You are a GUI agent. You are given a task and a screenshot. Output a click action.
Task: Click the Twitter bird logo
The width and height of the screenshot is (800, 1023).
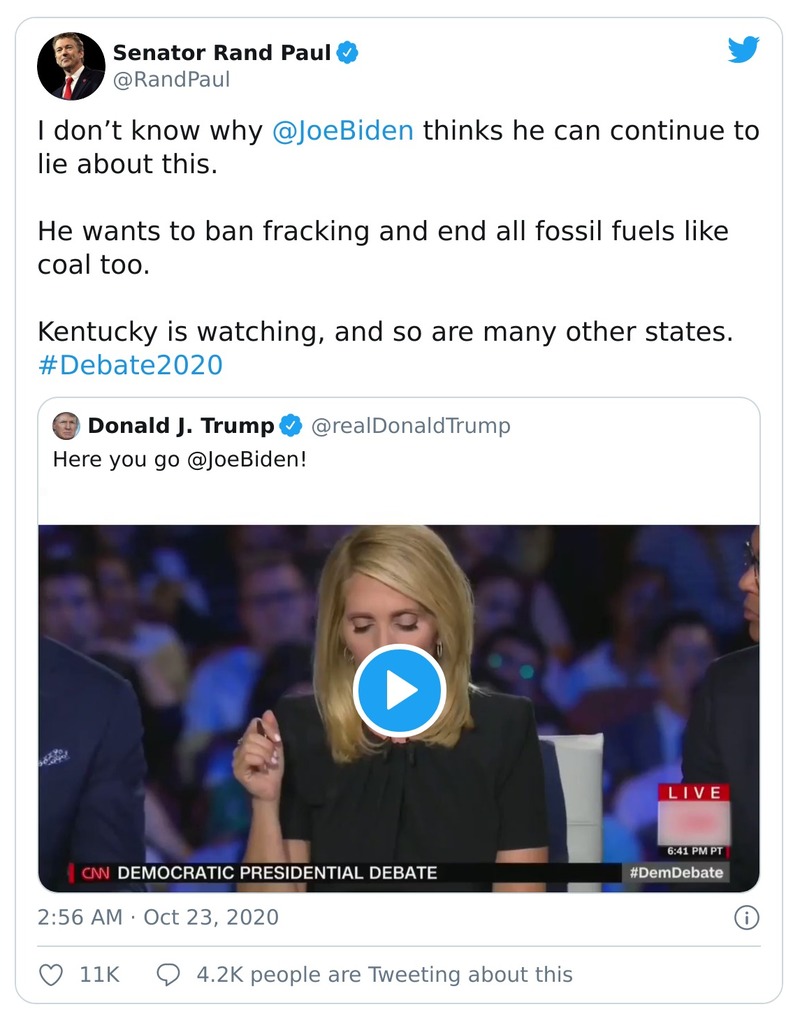click(744, 49)
